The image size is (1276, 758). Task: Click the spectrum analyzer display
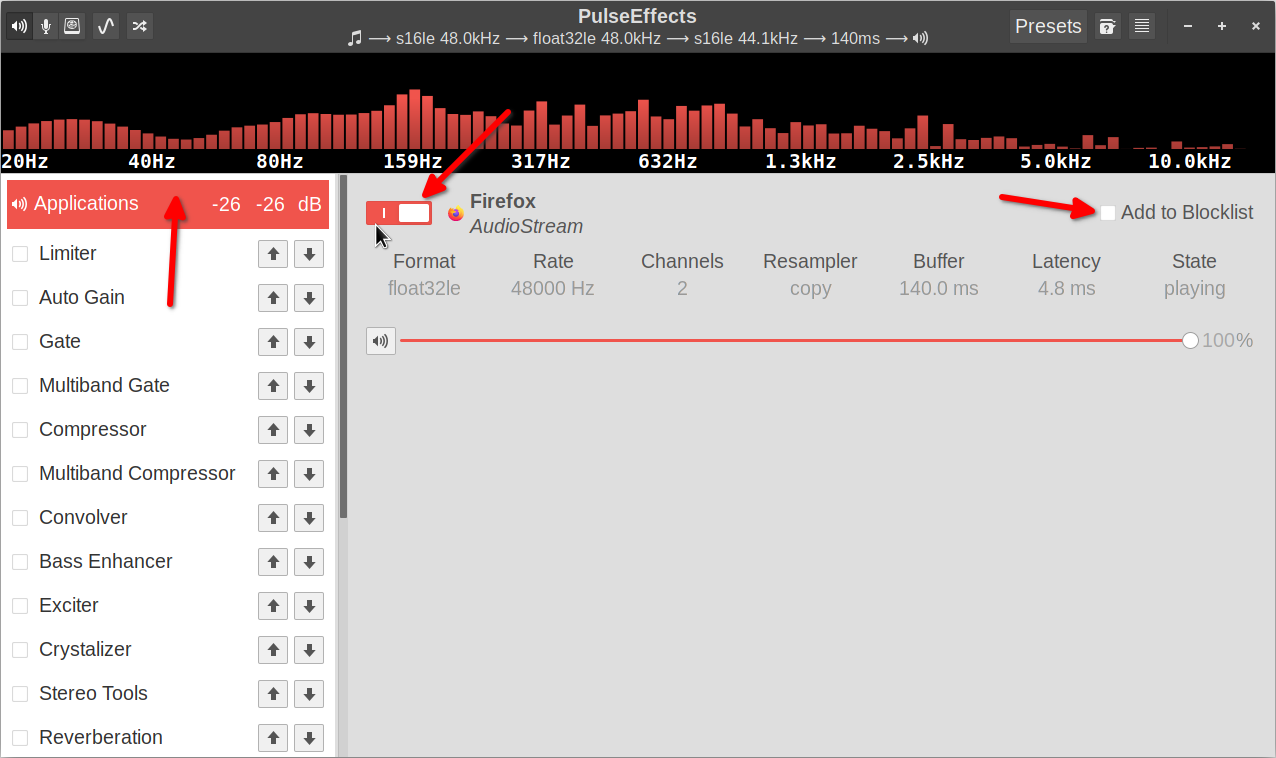(x=638, y=113)
